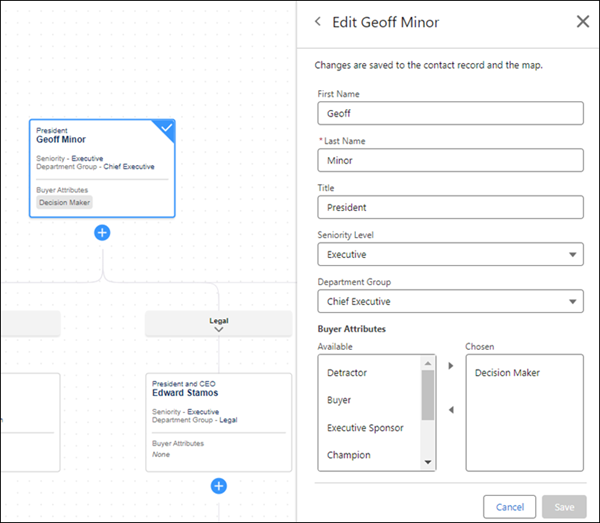This screenshot has width=600, height=523.
Task: Click the plus icon below Geoff Minor card
Action: [x=102, y=232]
